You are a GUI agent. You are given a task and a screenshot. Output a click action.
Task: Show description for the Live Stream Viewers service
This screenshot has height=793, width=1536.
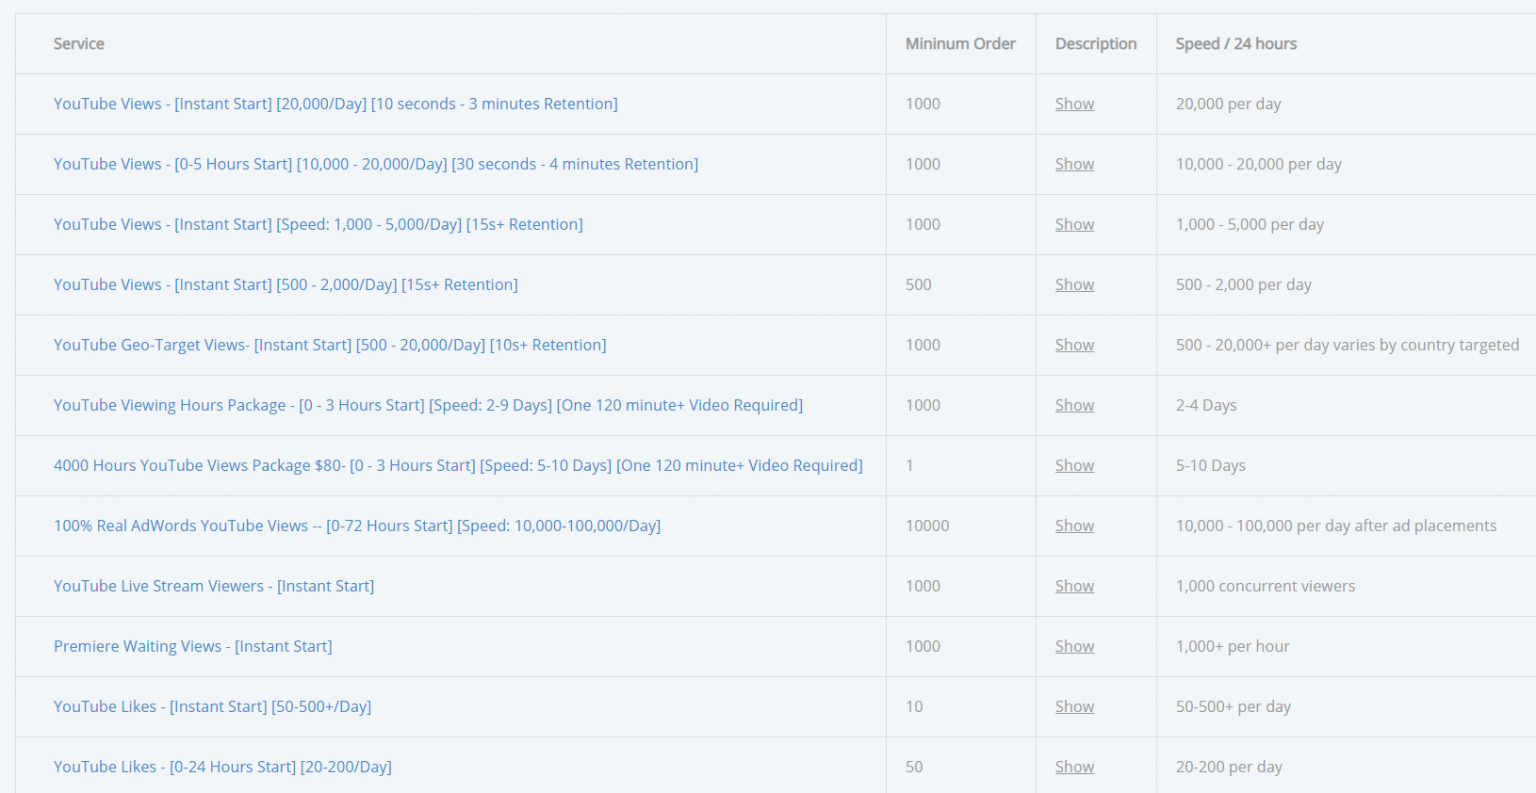pos(1074,585)
